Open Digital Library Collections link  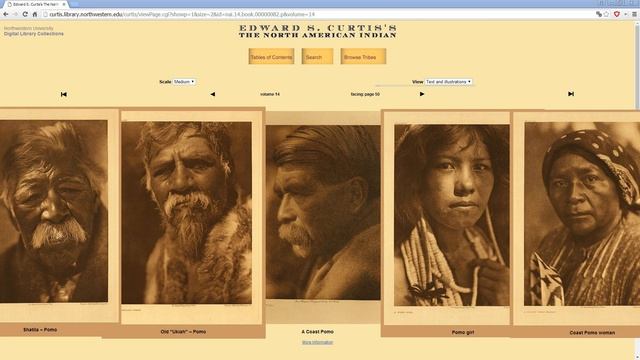tap(34, 34)
